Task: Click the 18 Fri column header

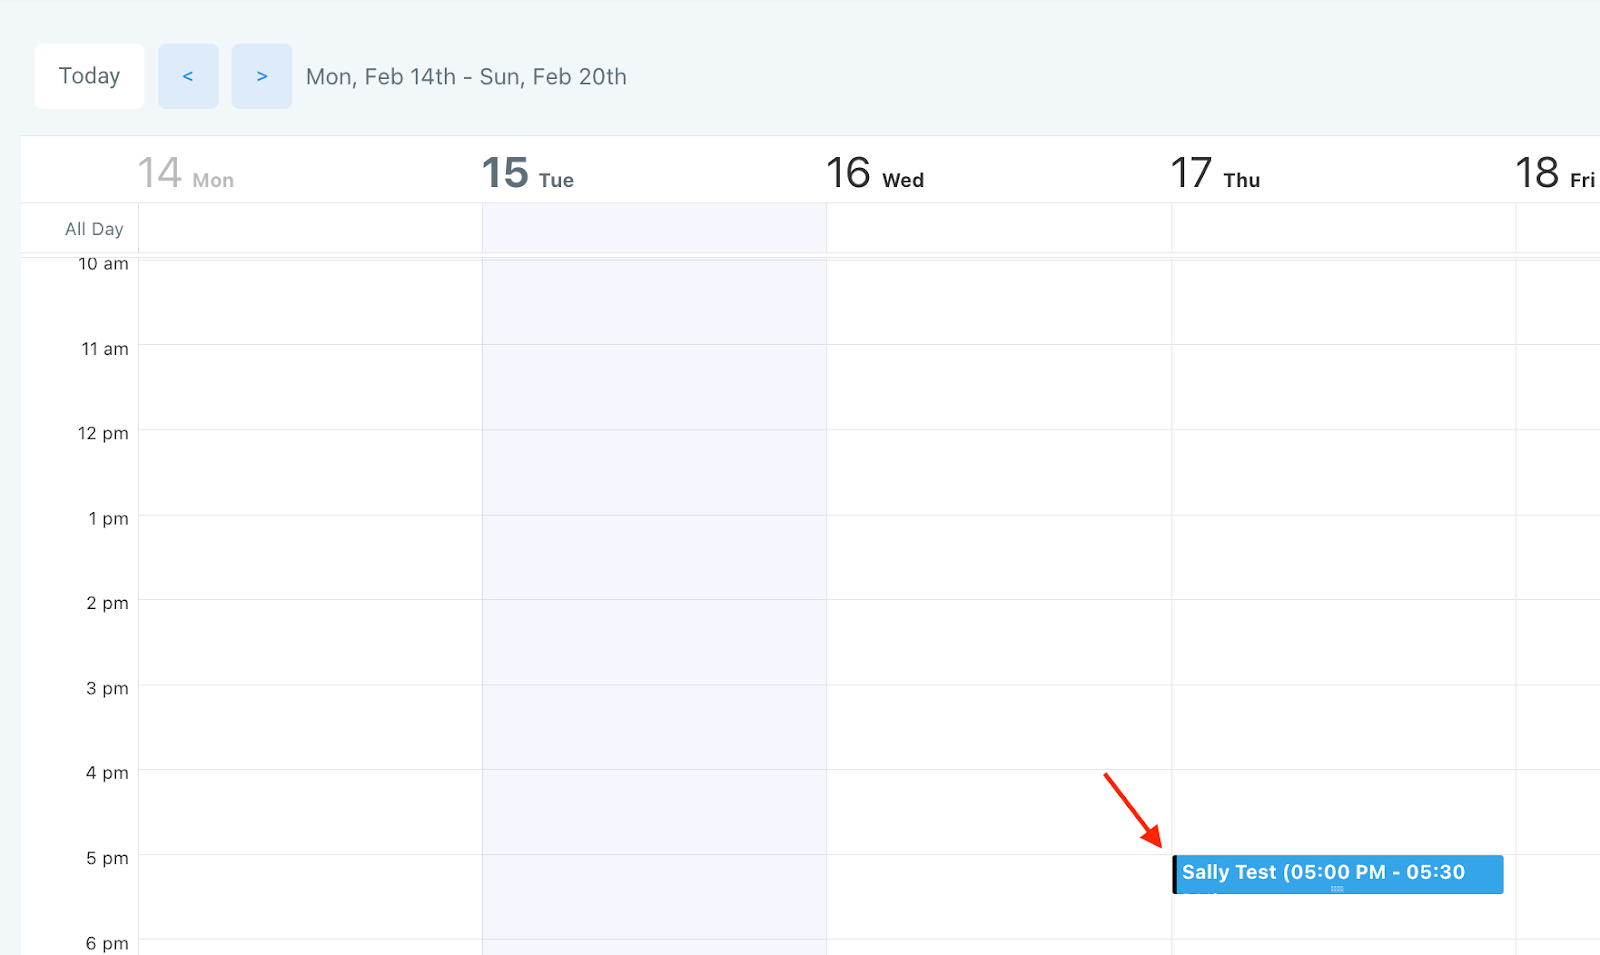Action: 1555,173
